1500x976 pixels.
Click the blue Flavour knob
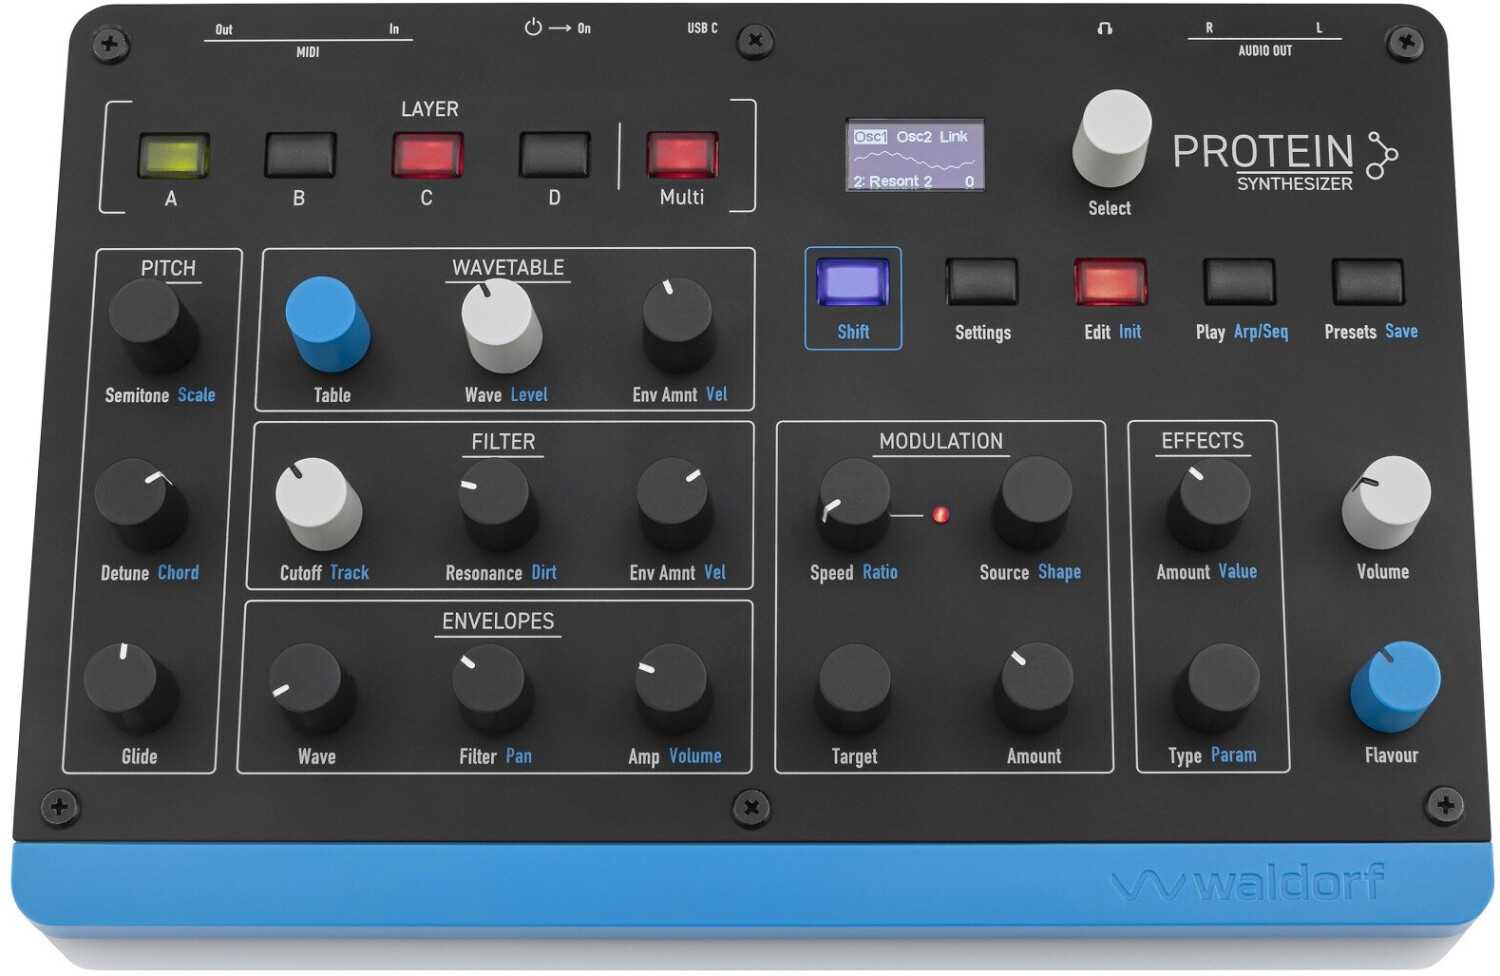[1395, 685]
